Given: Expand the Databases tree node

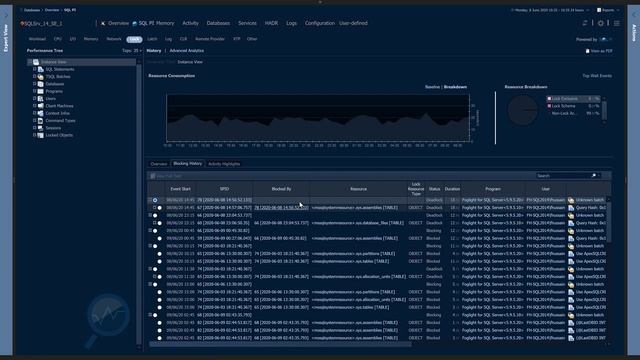Looking at the screenshot, I should coord(34,84).
